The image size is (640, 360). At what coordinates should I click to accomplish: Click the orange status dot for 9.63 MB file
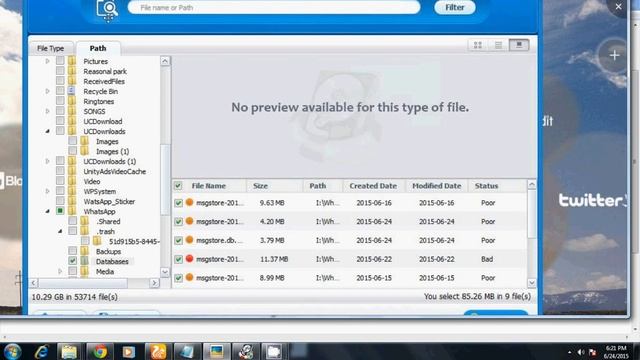pyautogui.click(x=189, y=202)
